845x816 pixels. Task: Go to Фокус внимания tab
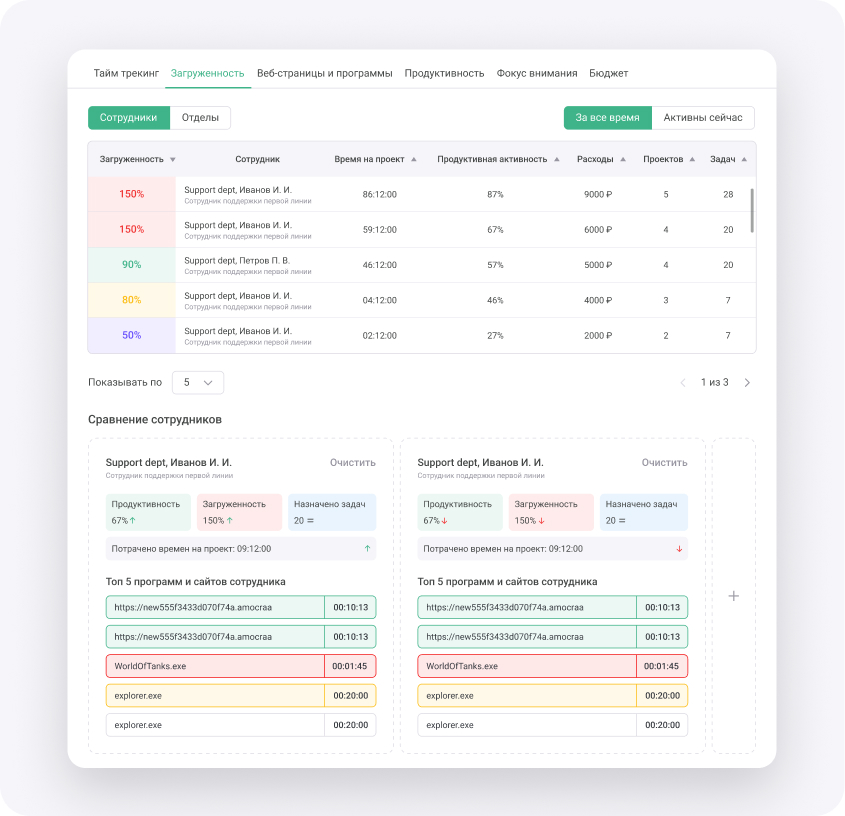point(537,73)
